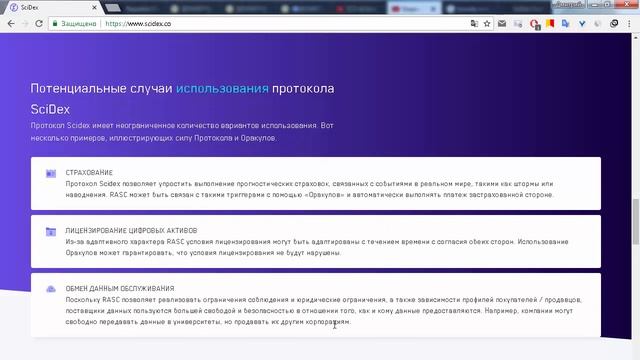Click the SciDex heading second line

pyautogui.click(x=50, y=109)
